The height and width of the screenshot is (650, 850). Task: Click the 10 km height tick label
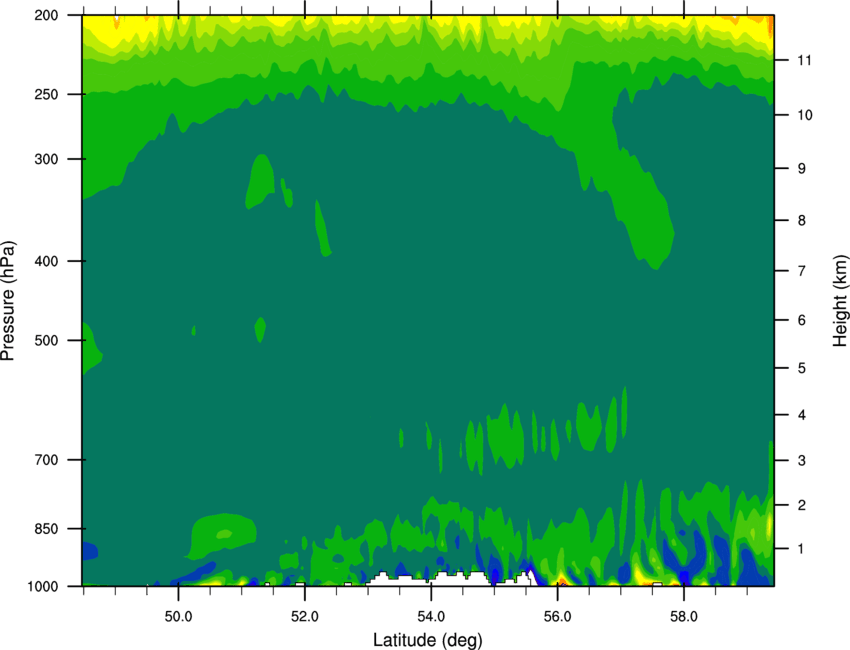[805, 115]
